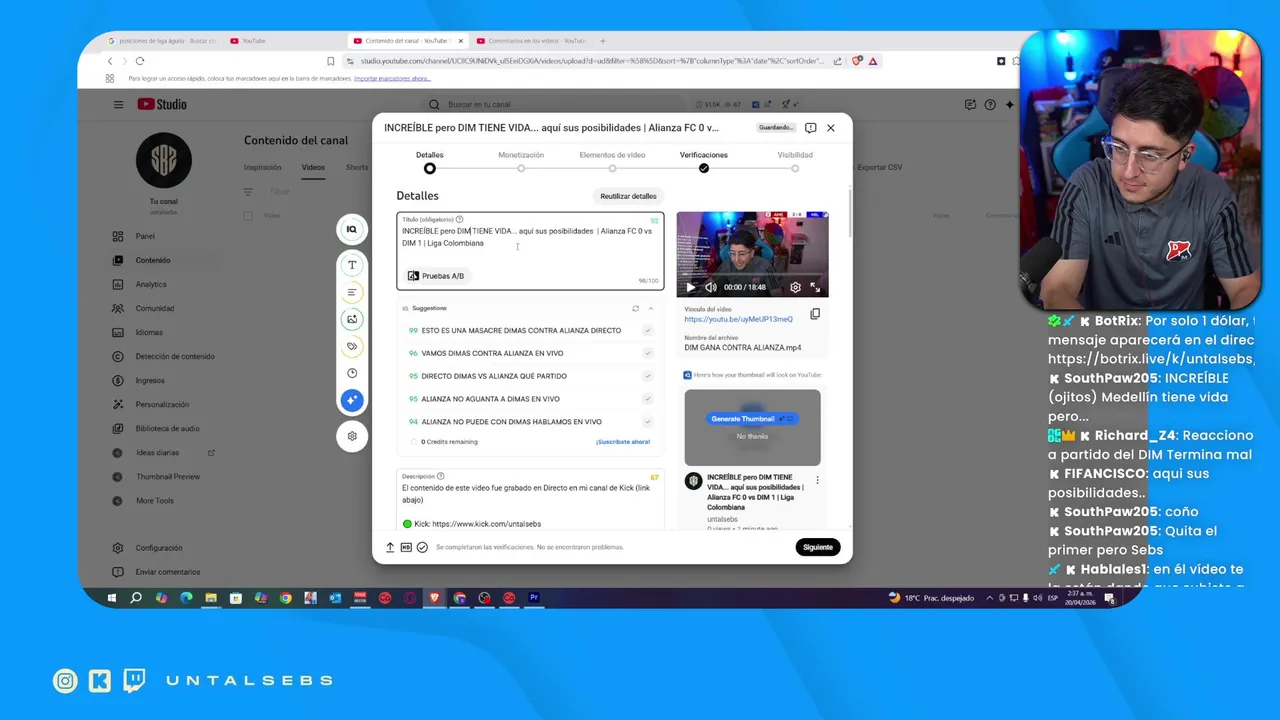Go to Detalles step
The image size is (1280, 720).
430,161
